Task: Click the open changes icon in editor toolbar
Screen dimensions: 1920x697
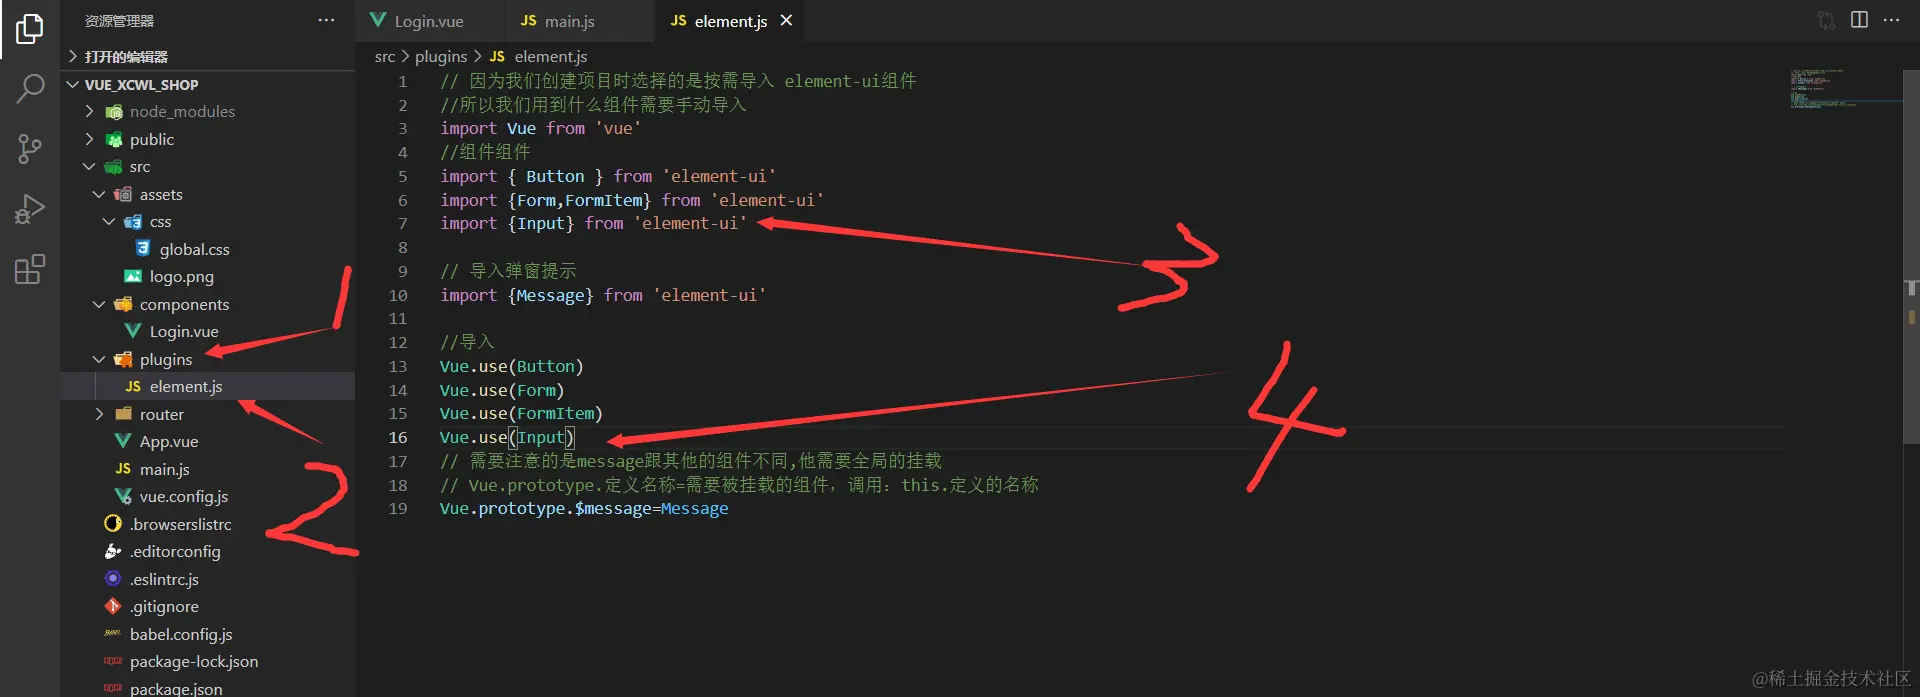Action: click(x=1826, y=20)
